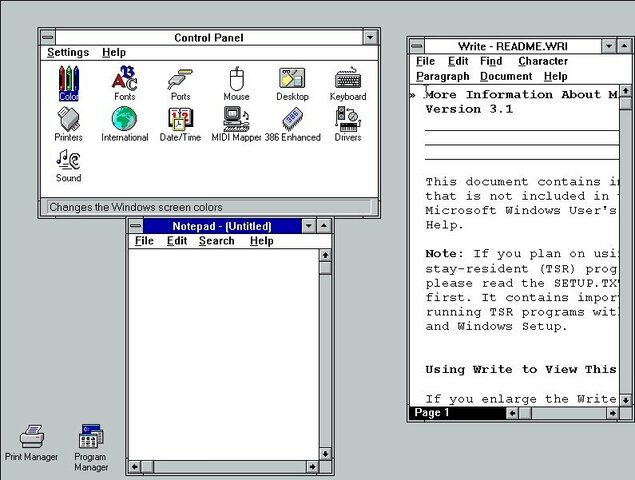Open Notepad's Search menu
The image size is (635, 480).
[217, 241]
